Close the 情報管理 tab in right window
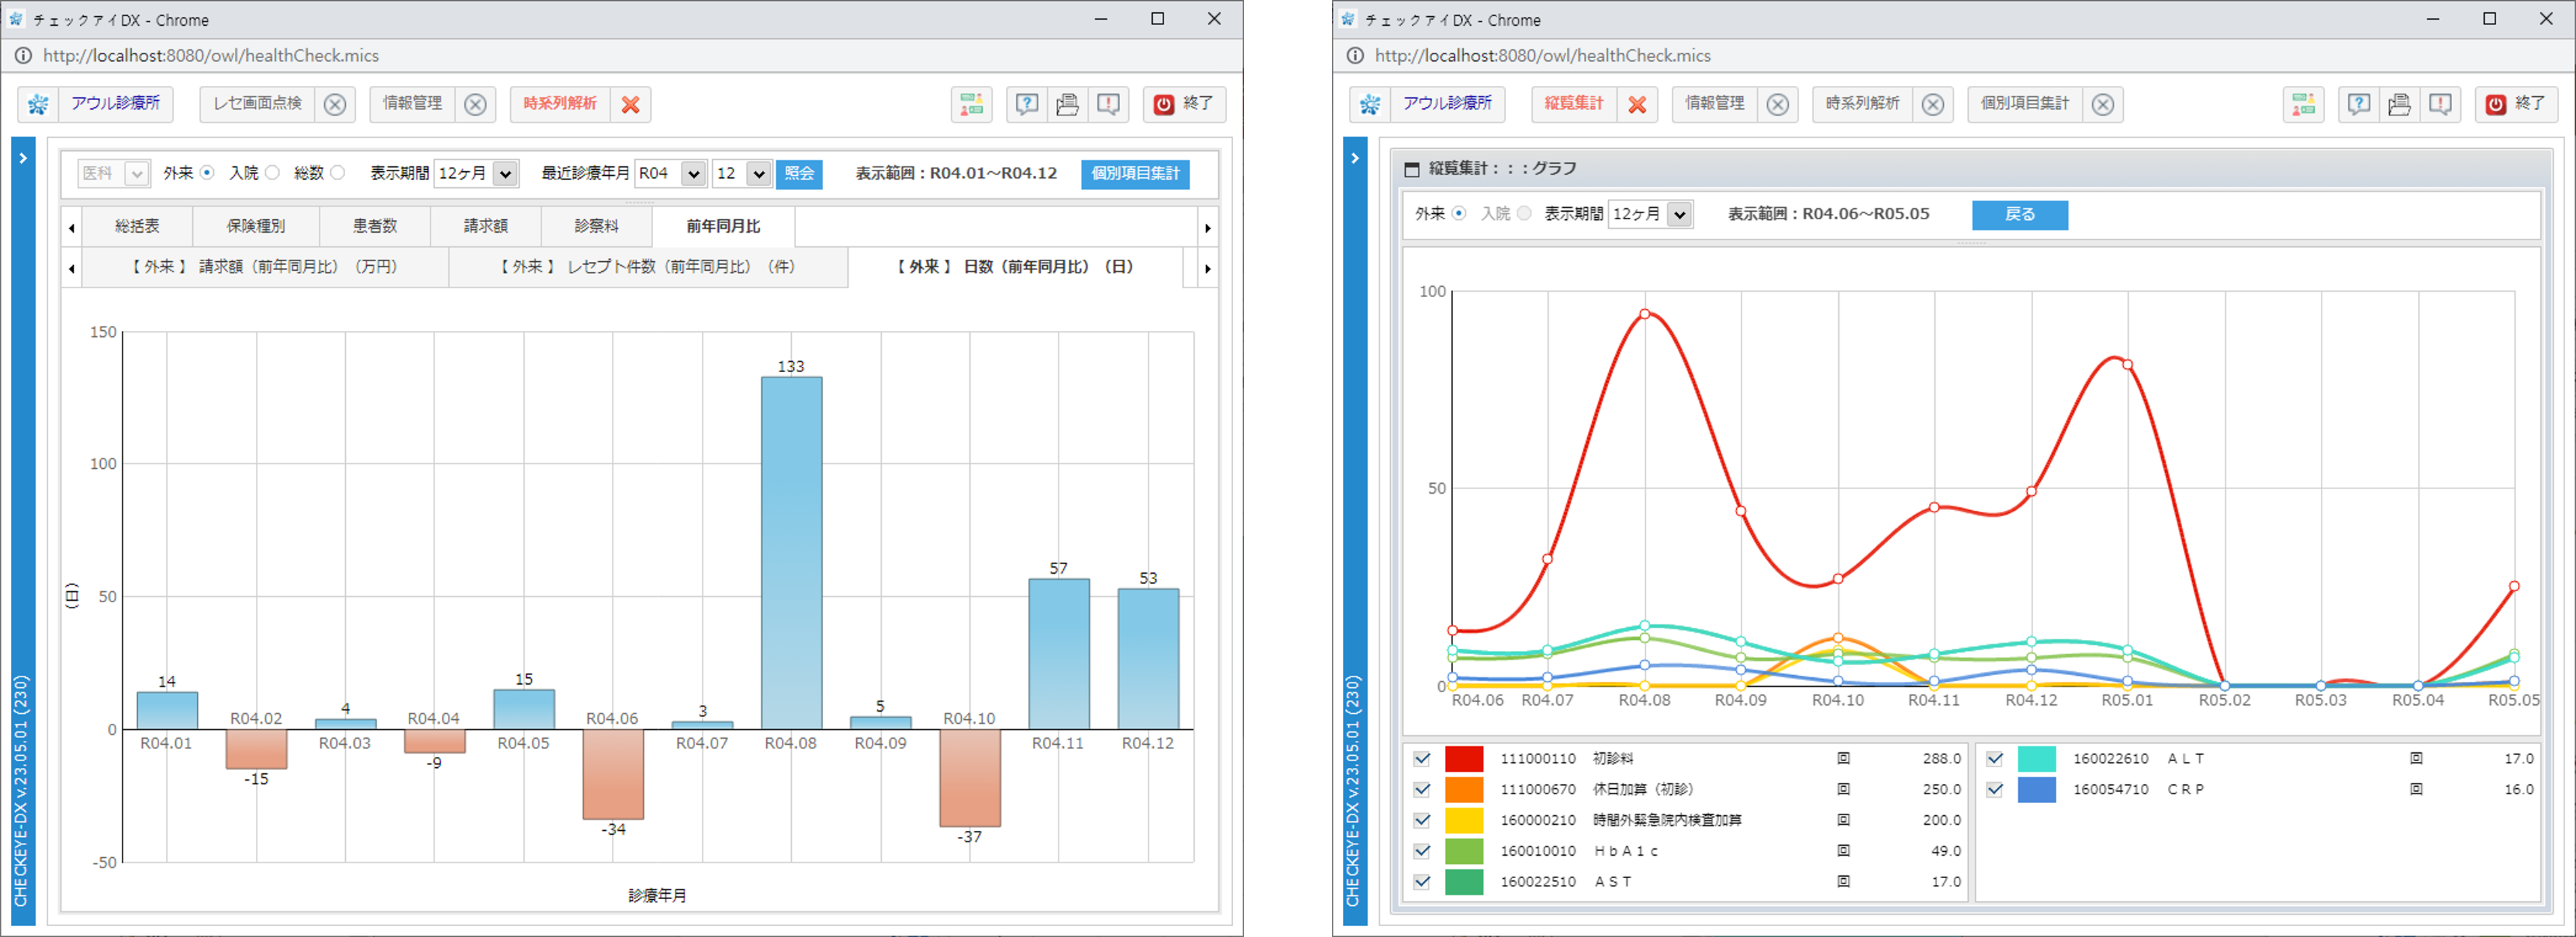The height and width of the screenshot is (937, 2576). pyautogui.click(x=1777, y=104)
